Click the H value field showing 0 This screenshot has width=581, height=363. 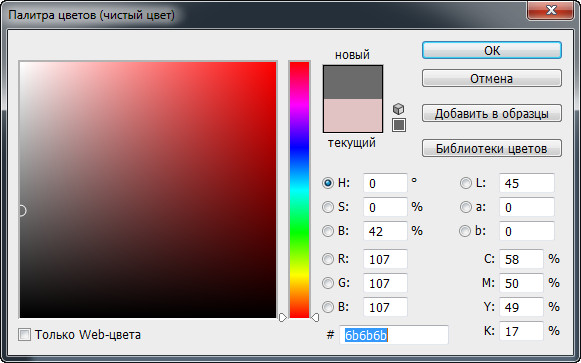coord(385,183)
